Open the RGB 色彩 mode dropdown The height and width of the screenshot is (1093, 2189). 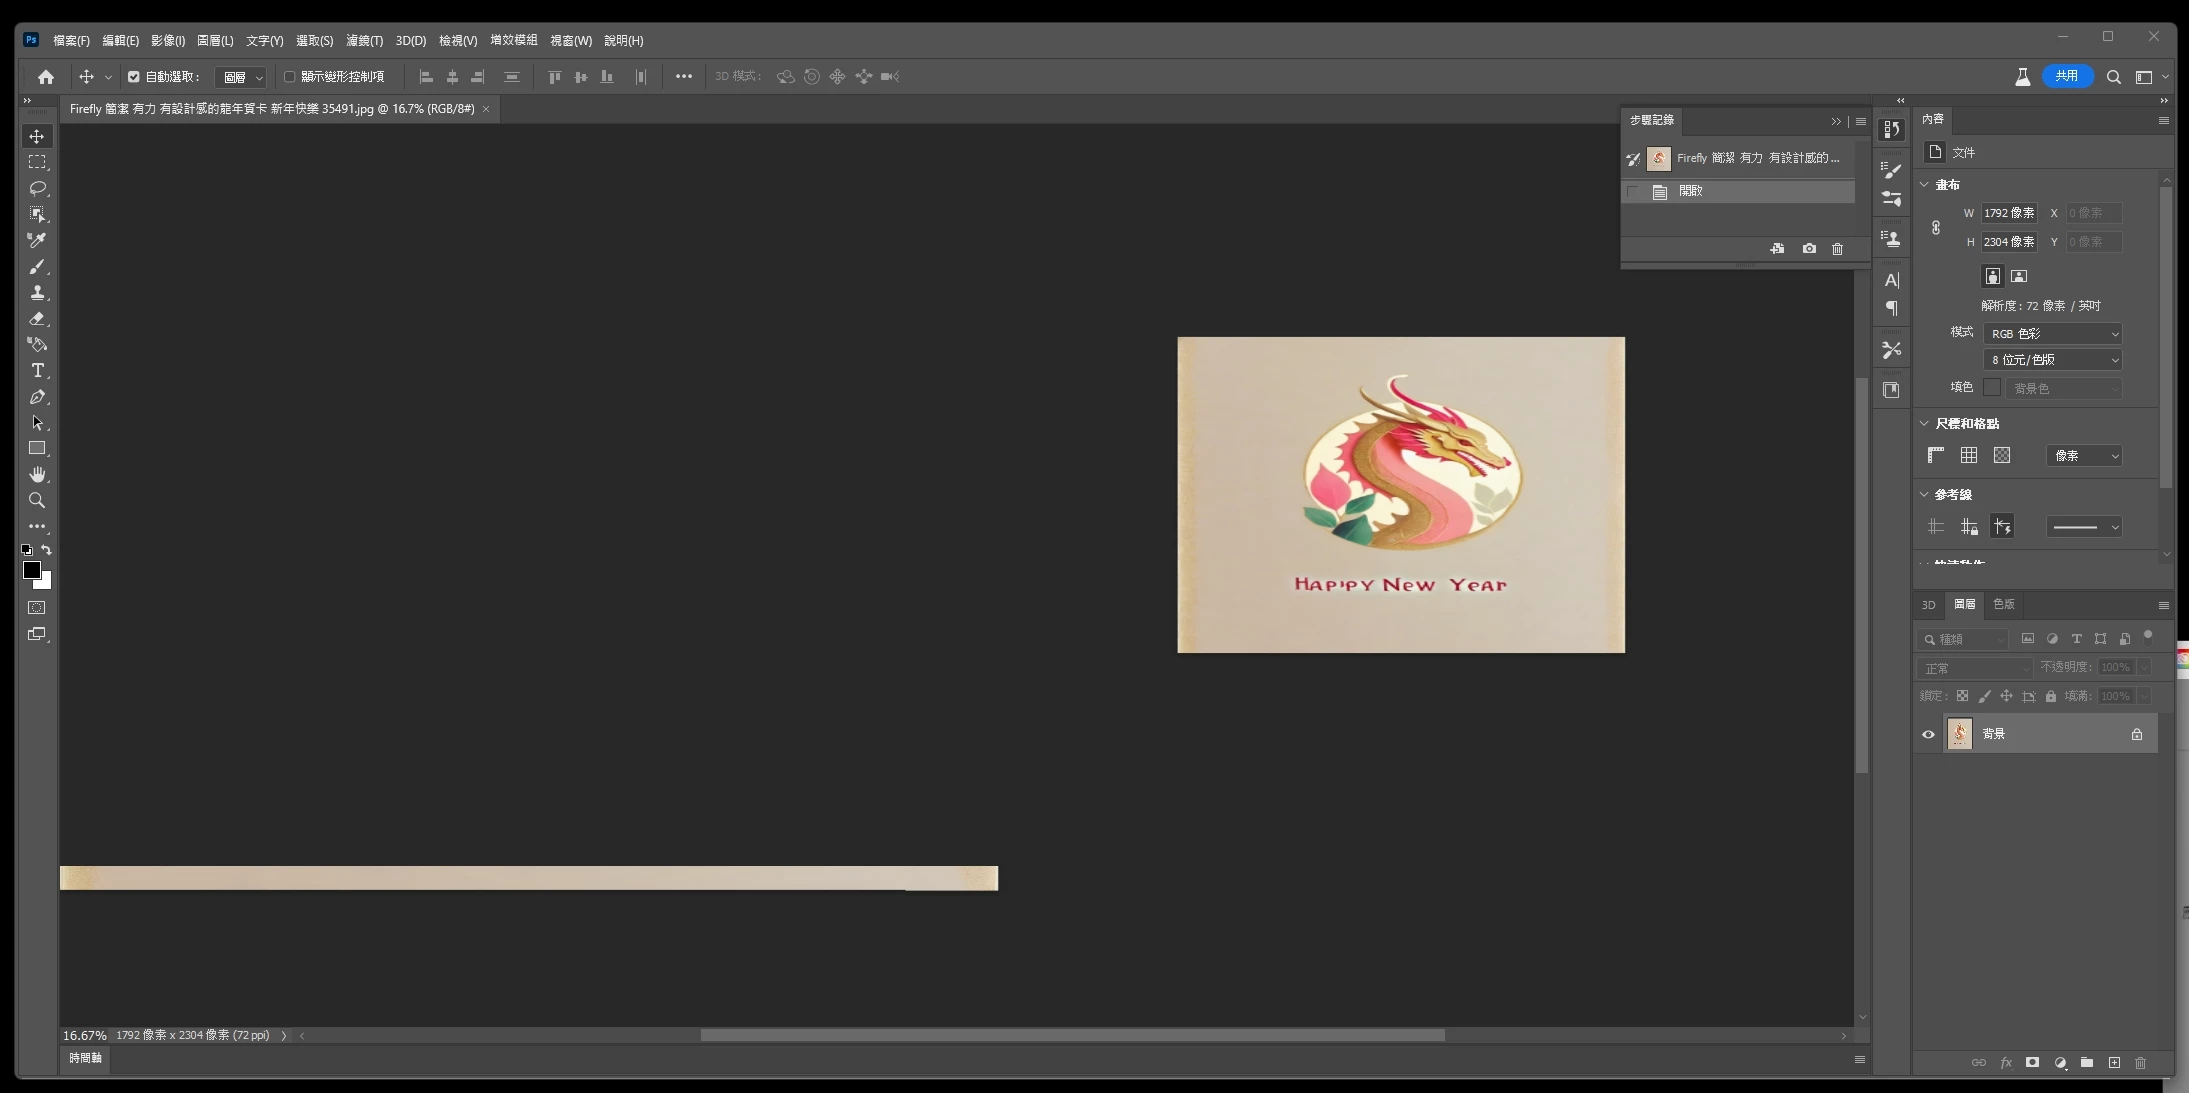[x=2053, y=334]
